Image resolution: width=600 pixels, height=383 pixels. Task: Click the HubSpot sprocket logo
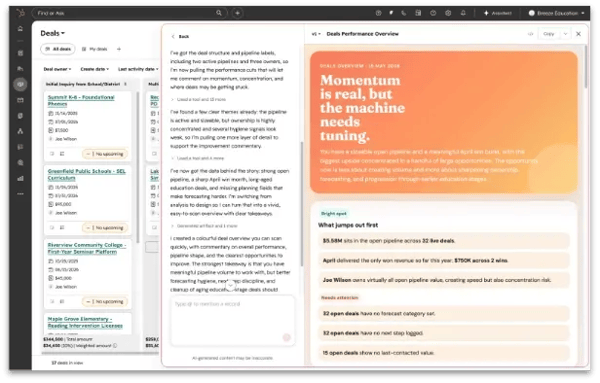(x=20, y=13)
